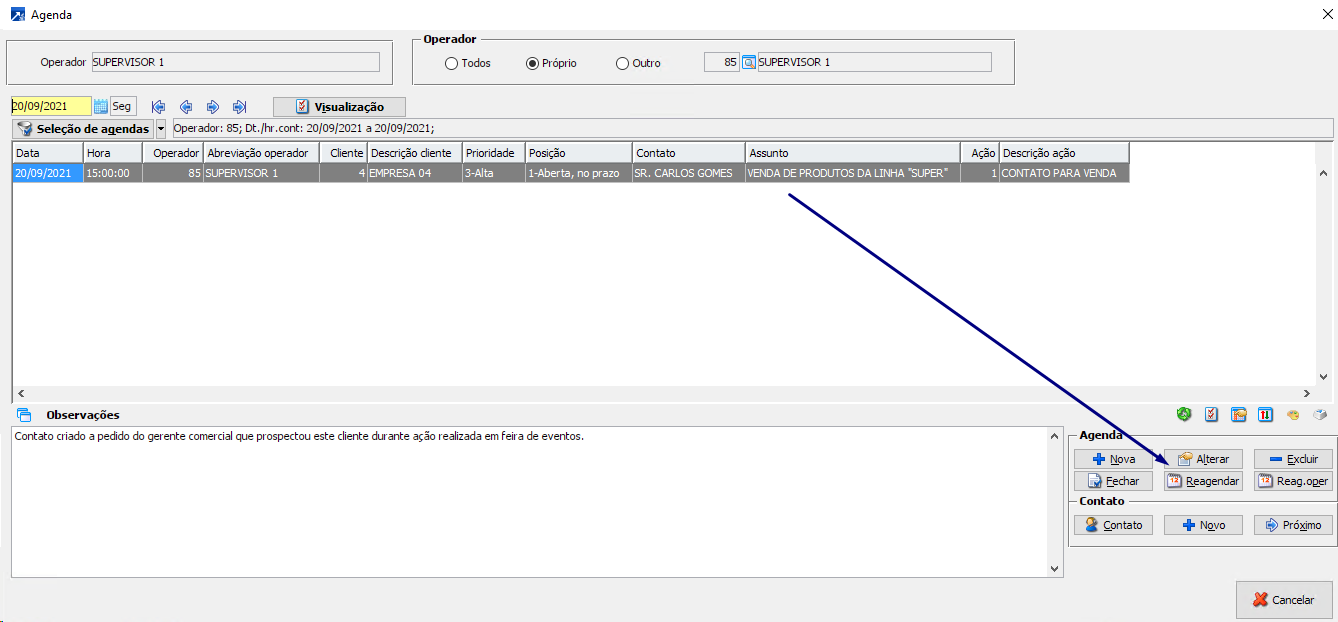Sort by the Assunto column header
This screenshot has width=1338, height=622.
(853, 153)
